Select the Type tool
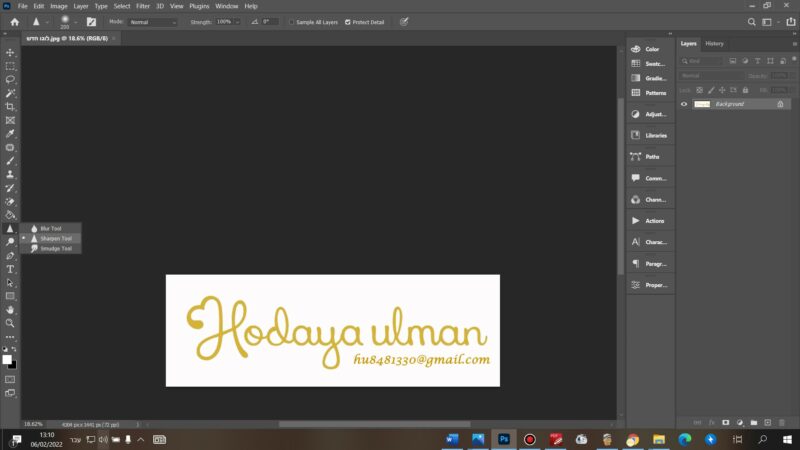This screenshot has width=800, height=450. [x=11, y=269]
